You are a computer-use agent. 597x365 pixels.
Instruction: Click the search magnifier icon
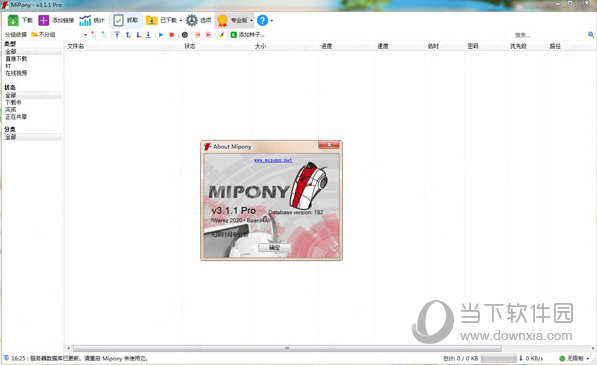click(x=591, y=35)
